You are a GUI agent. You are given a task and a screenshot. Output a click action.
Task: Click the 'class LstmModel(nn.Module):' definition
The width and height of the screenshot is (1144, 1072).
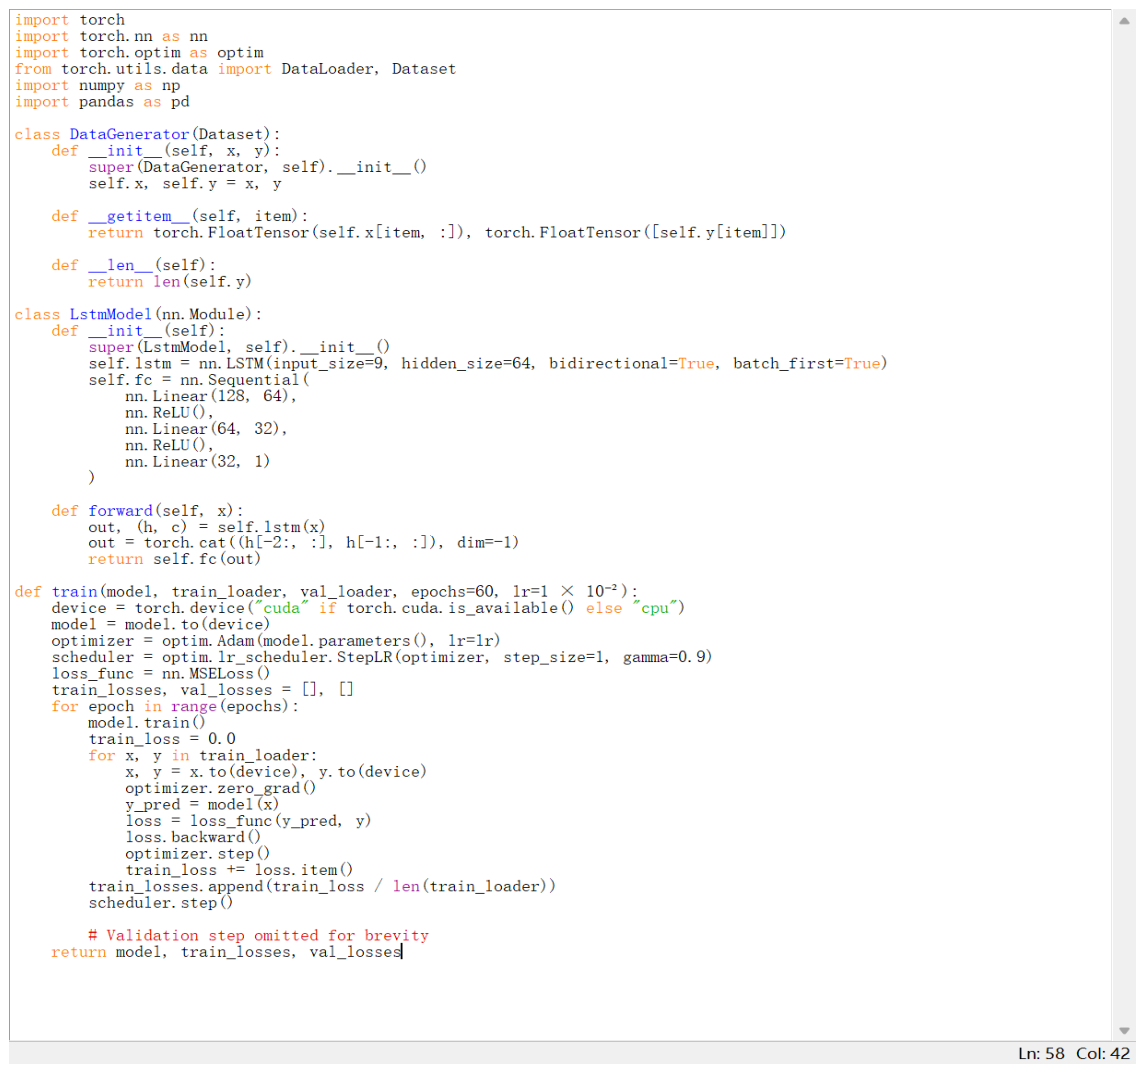[x=138, y=315]
